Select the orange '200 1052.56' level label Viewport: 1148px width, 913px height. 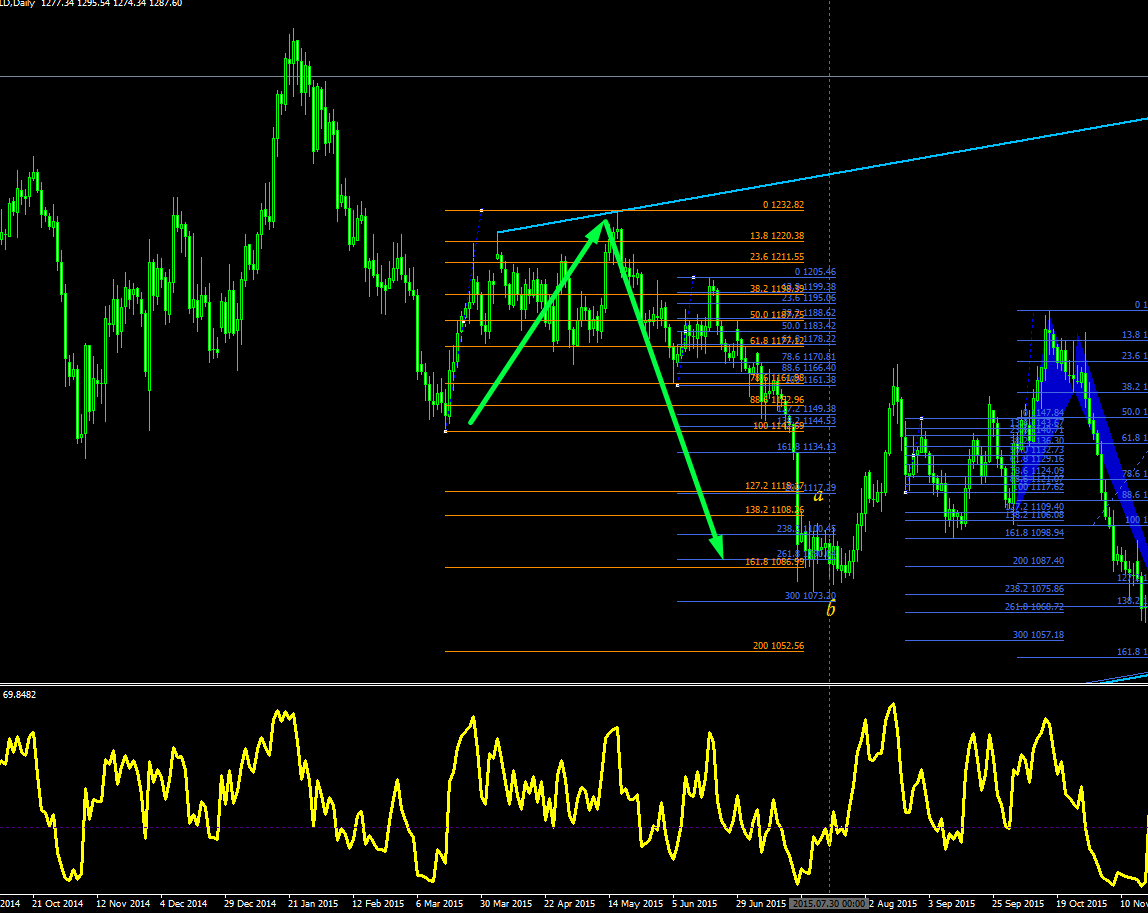click(x=778, y=646)
